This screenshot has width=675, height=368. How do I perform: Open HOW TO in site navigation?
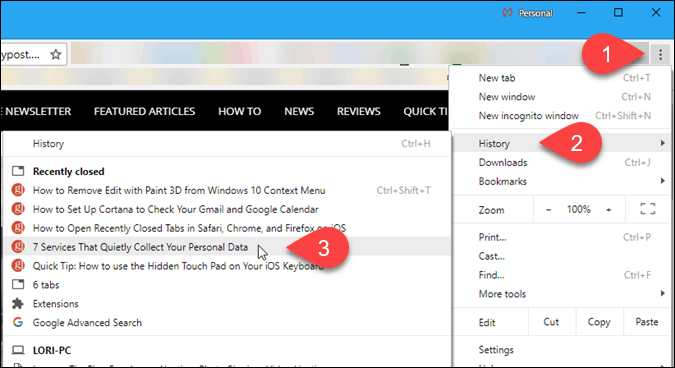[240, 111]
